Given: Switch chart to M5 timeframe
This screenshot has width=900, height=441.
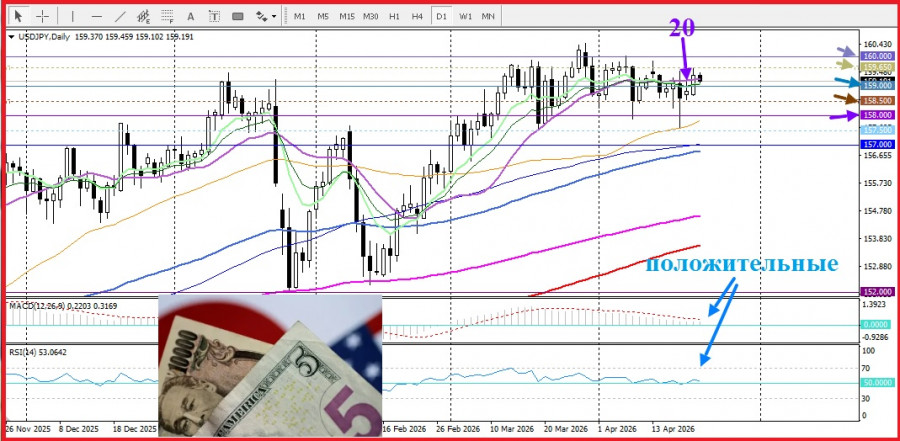Looking at the screenshot, I should [323, 16].
